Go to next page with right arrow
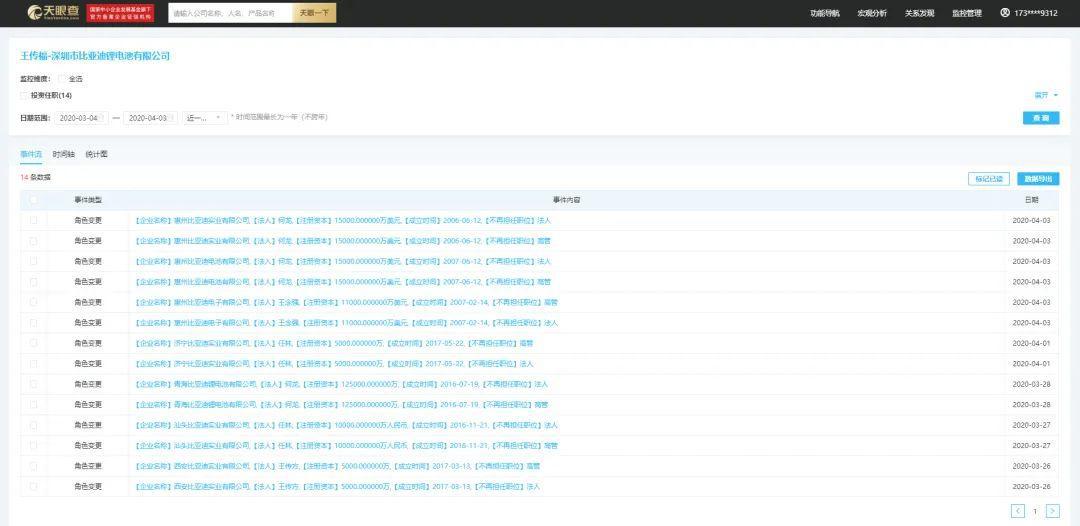 pyautogui.click(x=1052, y=511)
